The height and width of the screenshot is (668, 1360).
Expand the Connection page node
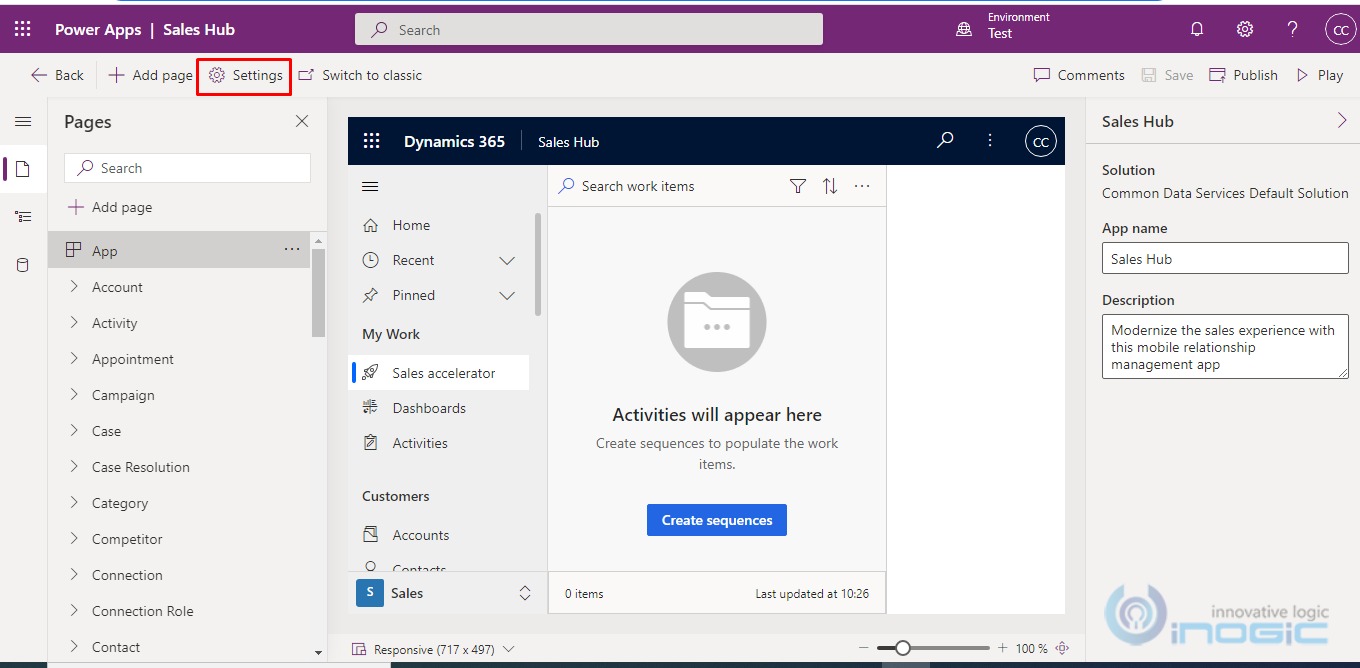tap(74, 574)
